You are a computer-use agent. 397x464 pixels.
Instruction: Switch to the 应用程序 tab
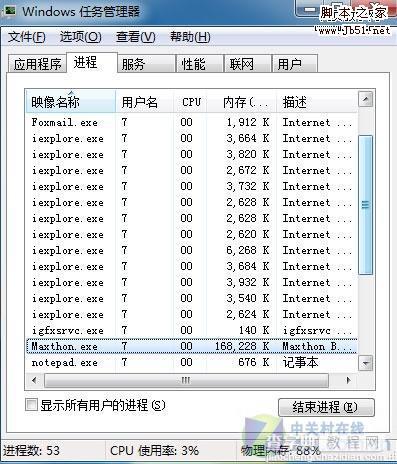(37, 64)
